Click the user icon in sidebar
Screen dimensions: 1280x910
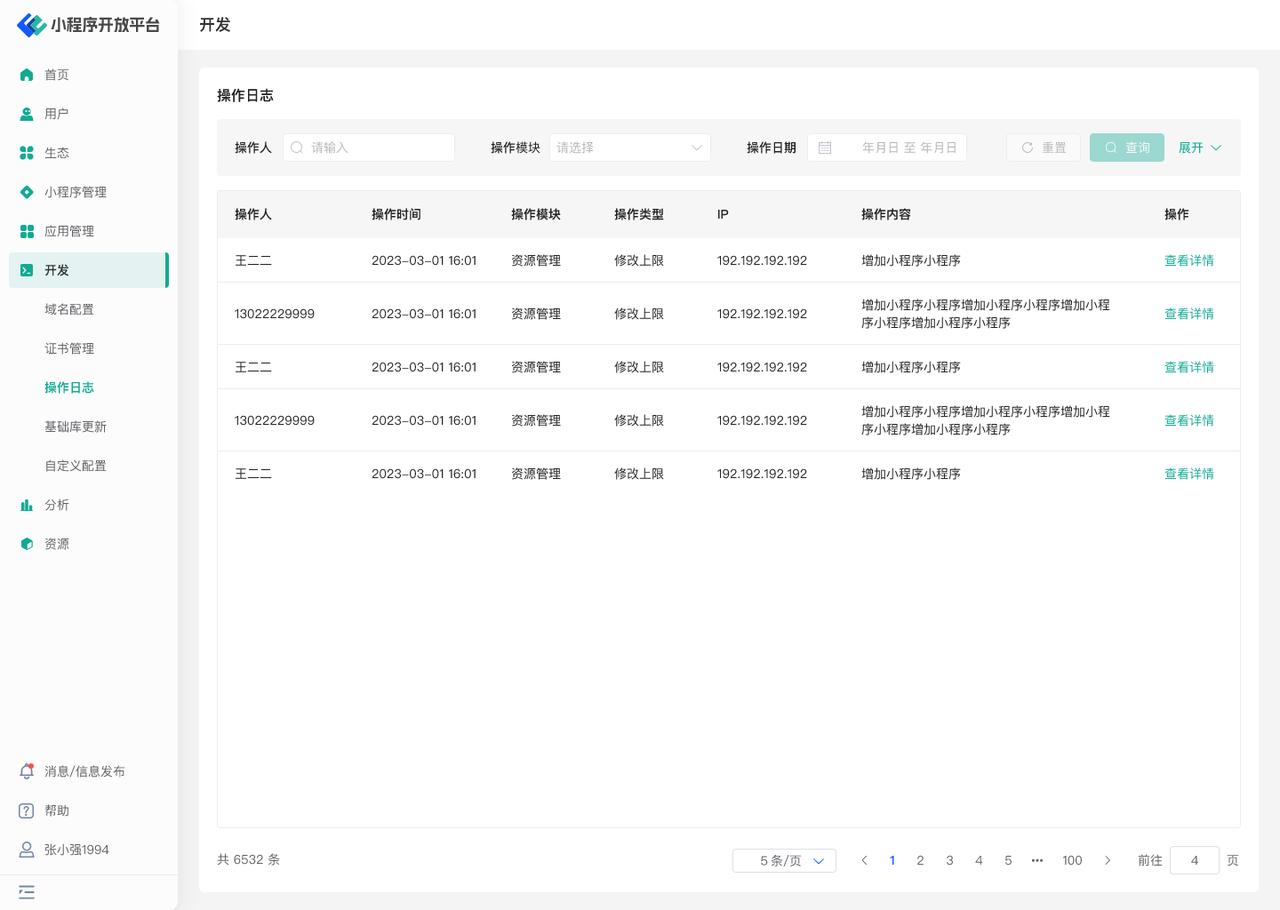click(x=27, y=114)
